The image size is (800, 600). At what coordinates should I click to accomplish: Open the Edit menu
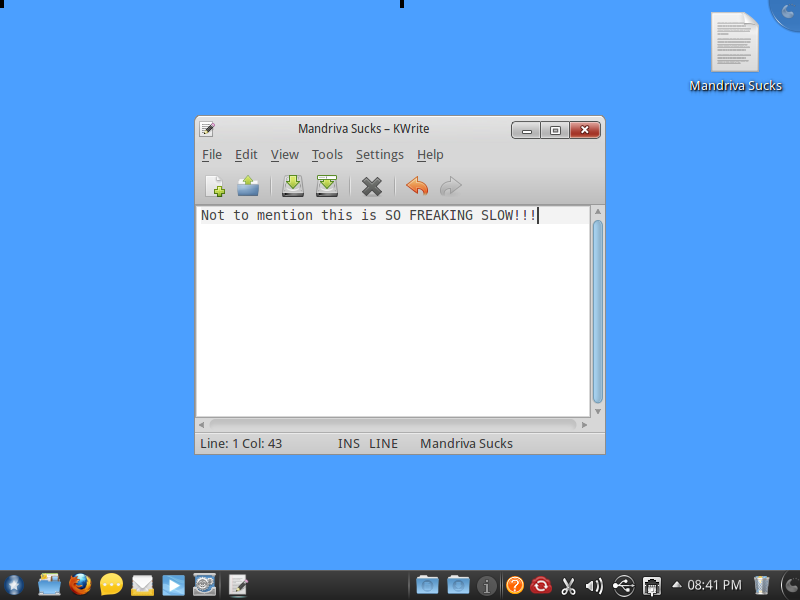(246, 155)
